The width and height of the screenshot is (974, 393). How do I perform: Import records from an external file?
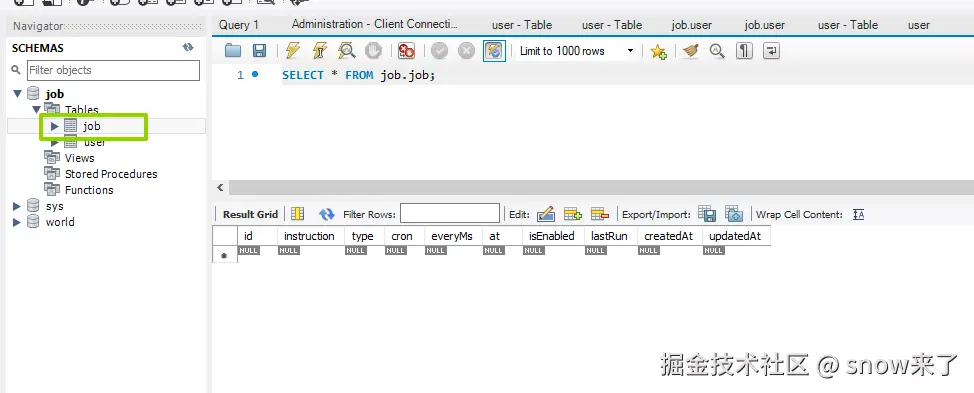pos(734,214)
